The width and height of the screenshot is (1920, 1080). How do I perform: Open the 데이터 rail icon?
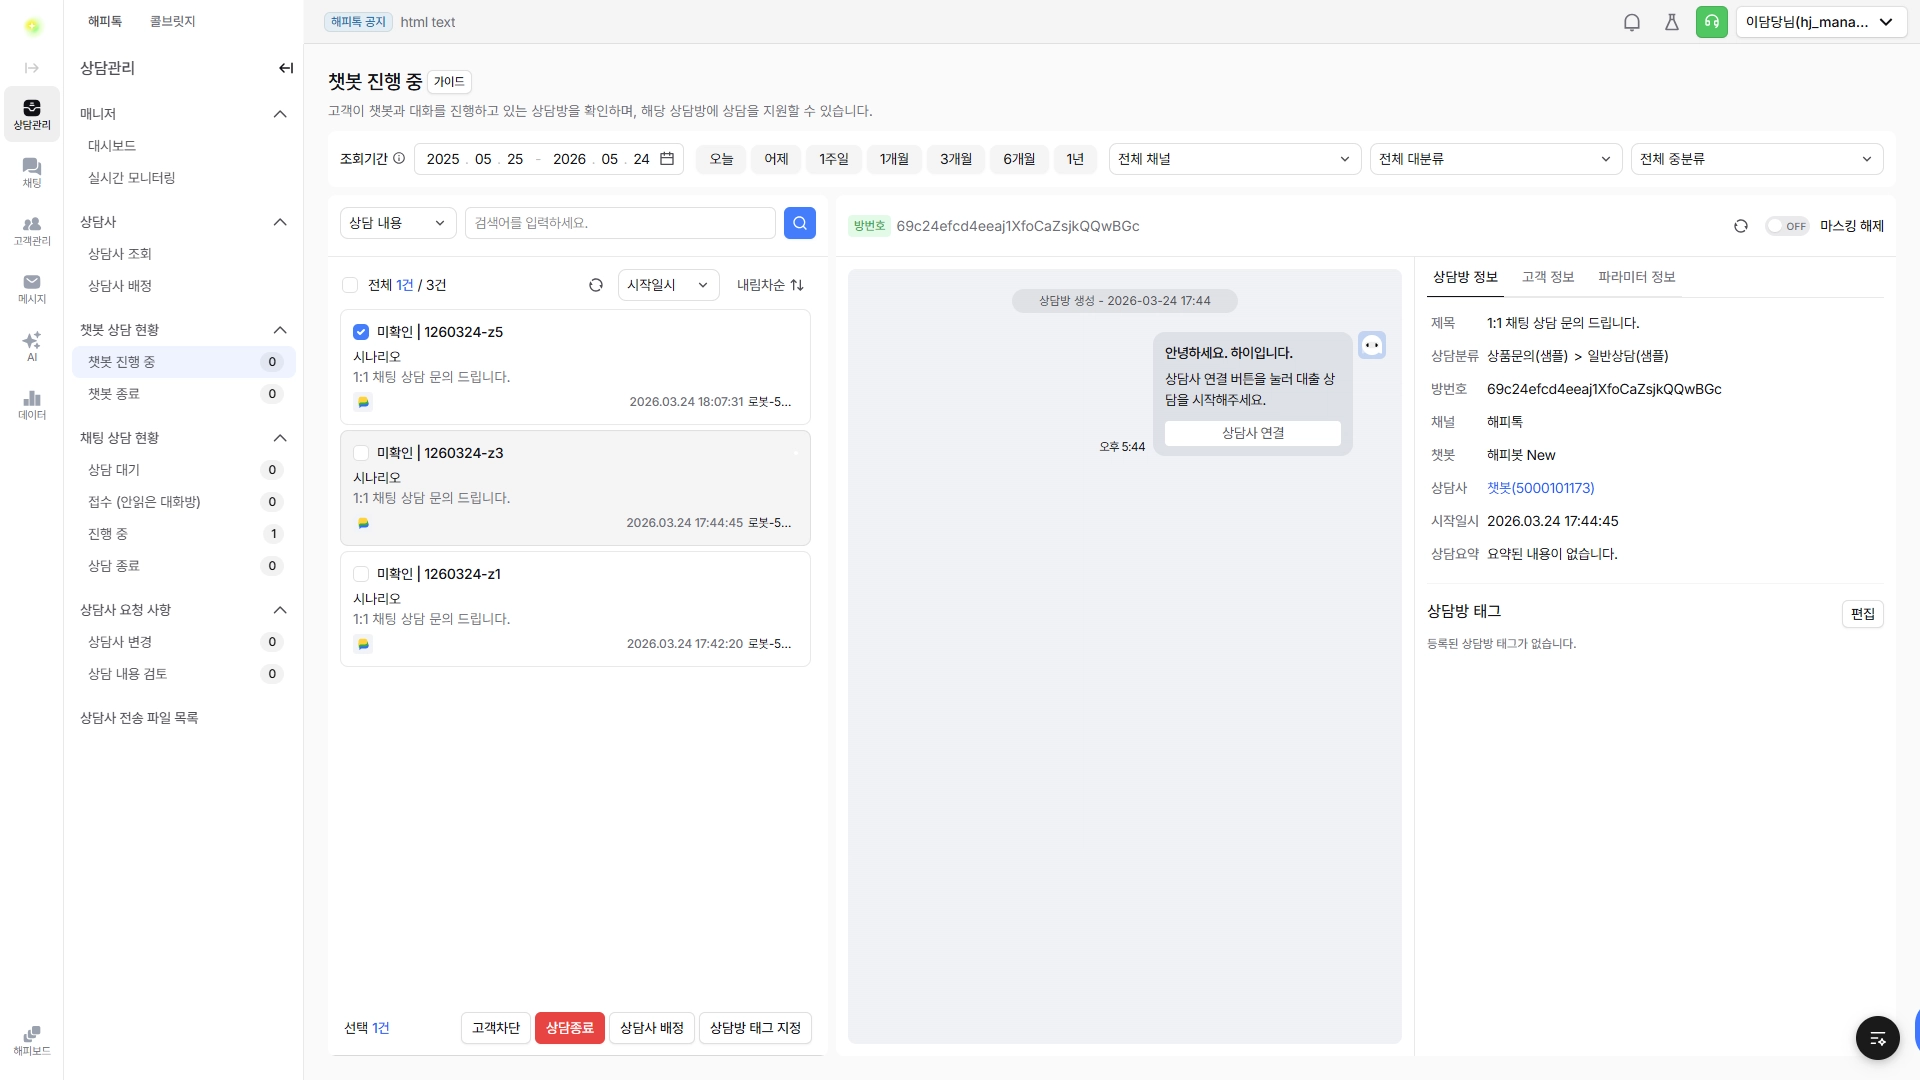pos(32,404)
